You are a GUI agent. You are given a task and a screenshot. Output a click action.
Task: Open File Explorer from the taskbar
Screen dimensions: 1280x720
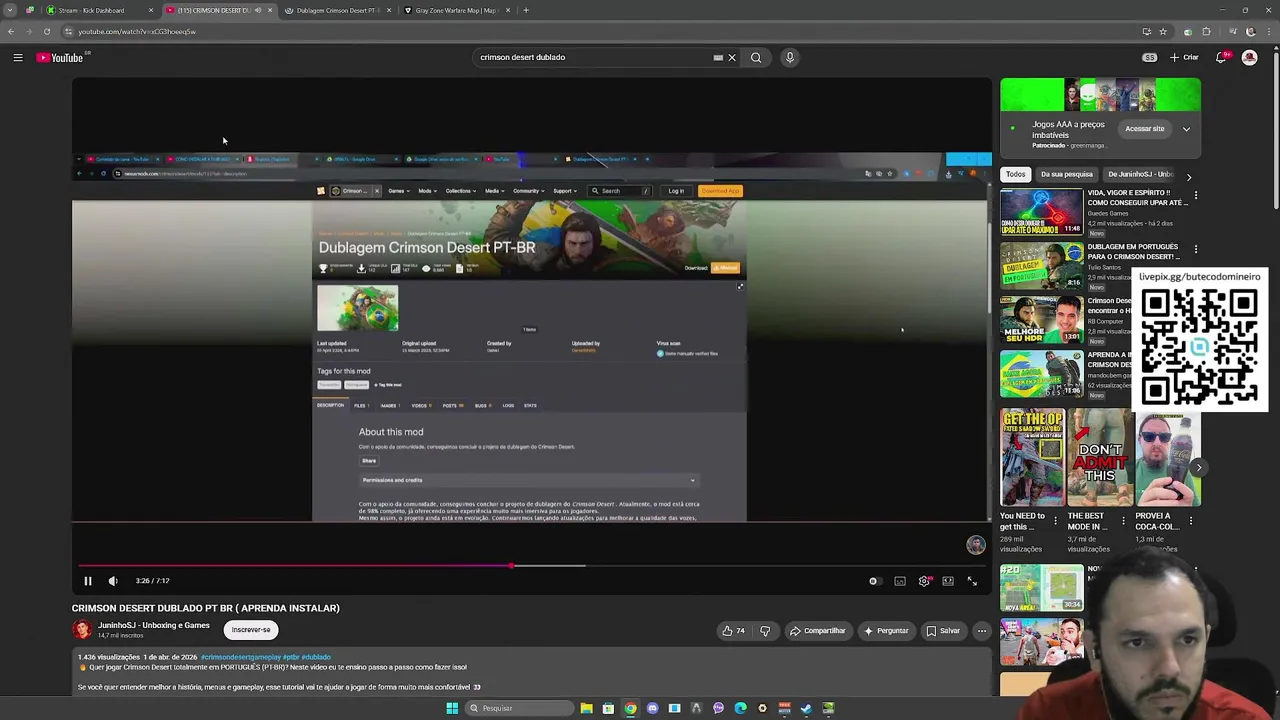coord(586,708)
